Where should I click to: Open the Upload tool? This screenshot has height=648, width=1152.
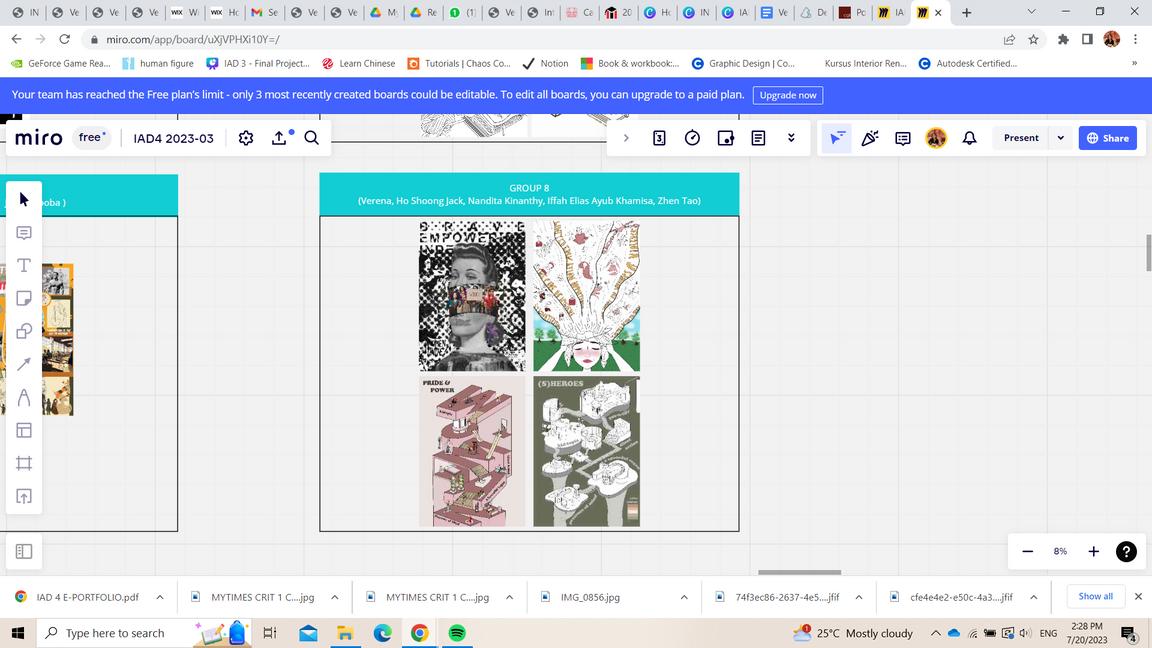tap(24, 497)
